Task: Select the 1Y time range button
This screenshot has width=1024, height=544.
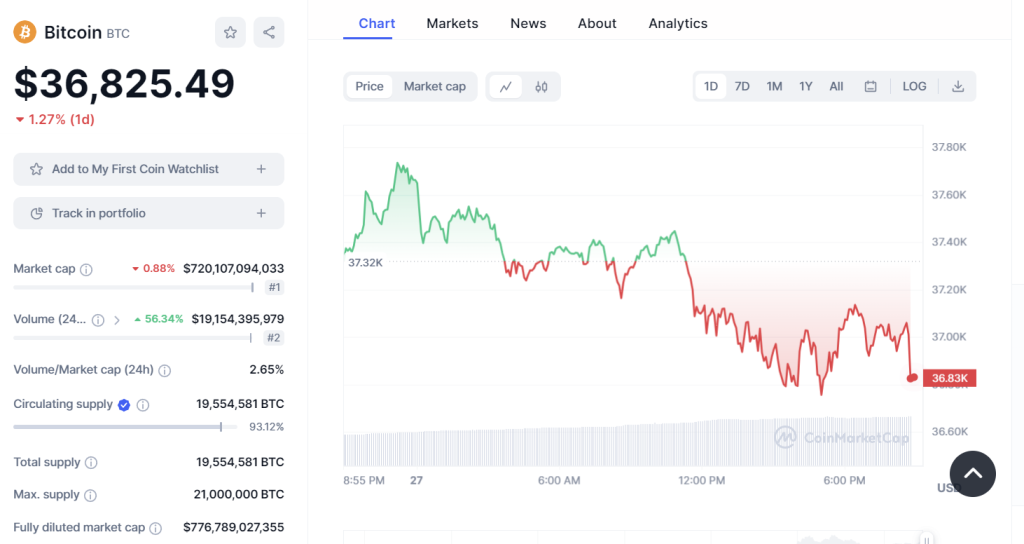Action: click(805, 87)
